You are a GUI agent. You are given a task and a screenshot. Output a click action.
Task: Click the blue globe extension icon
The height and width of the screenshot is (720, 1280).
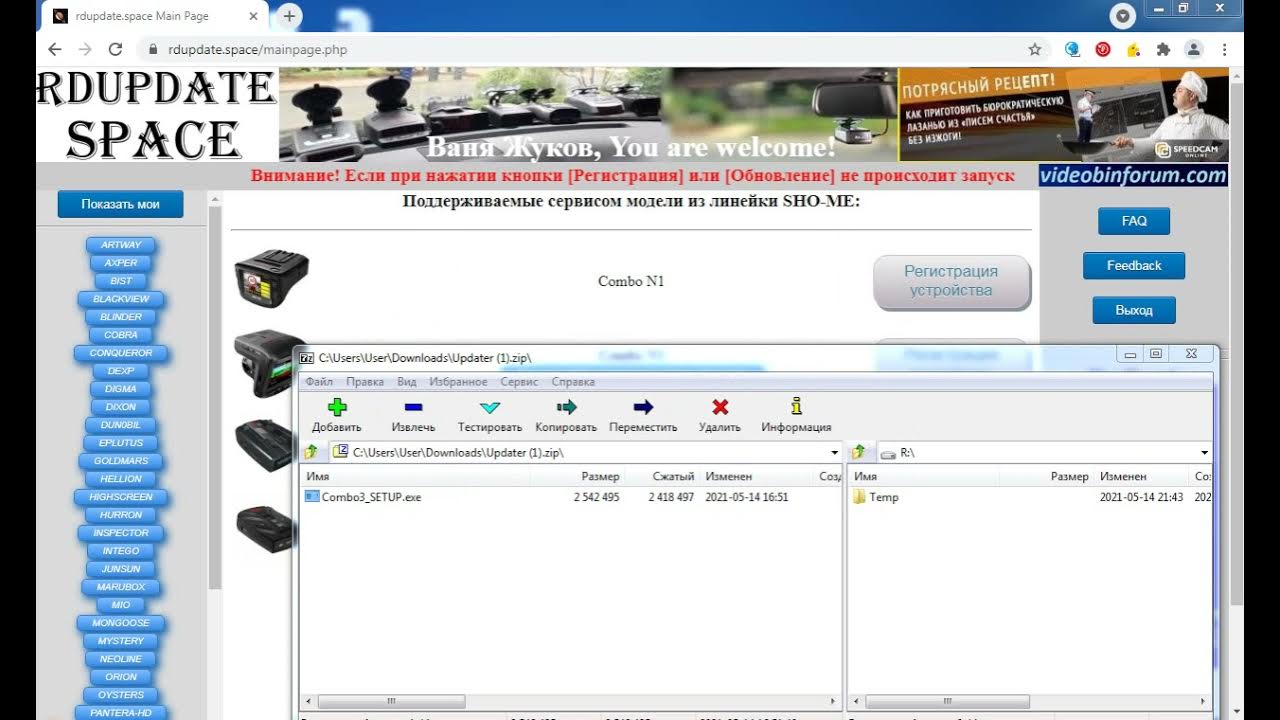tap(1073, 49)
